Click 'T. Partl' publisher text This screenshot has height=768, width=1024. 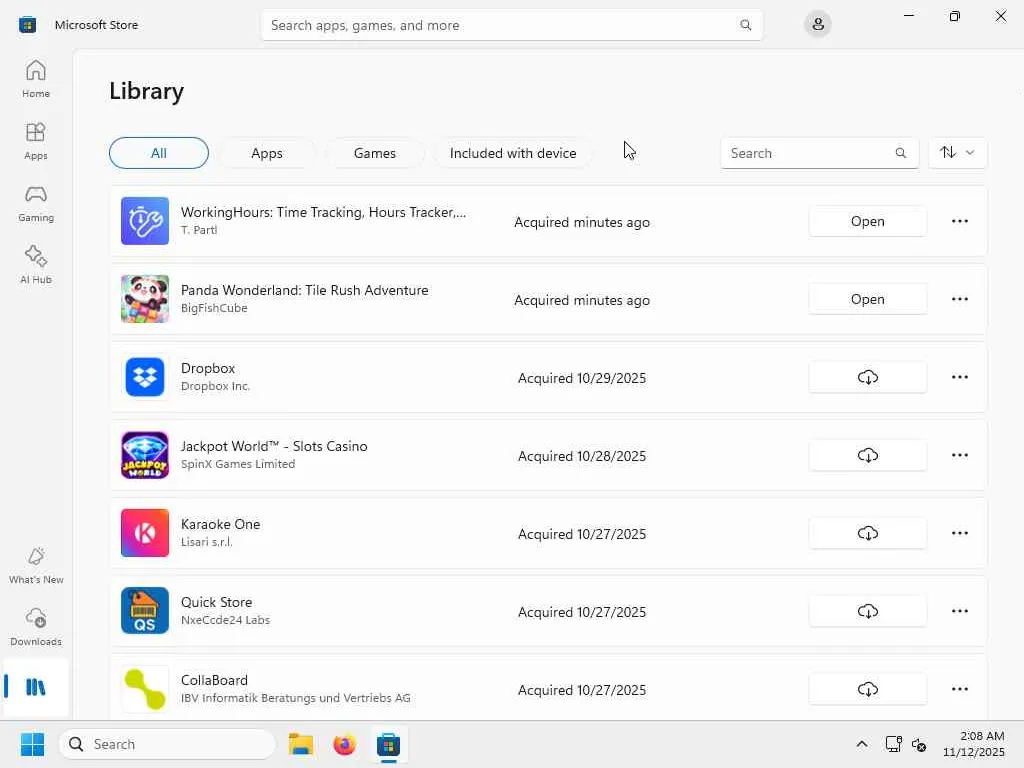[199, 230]
